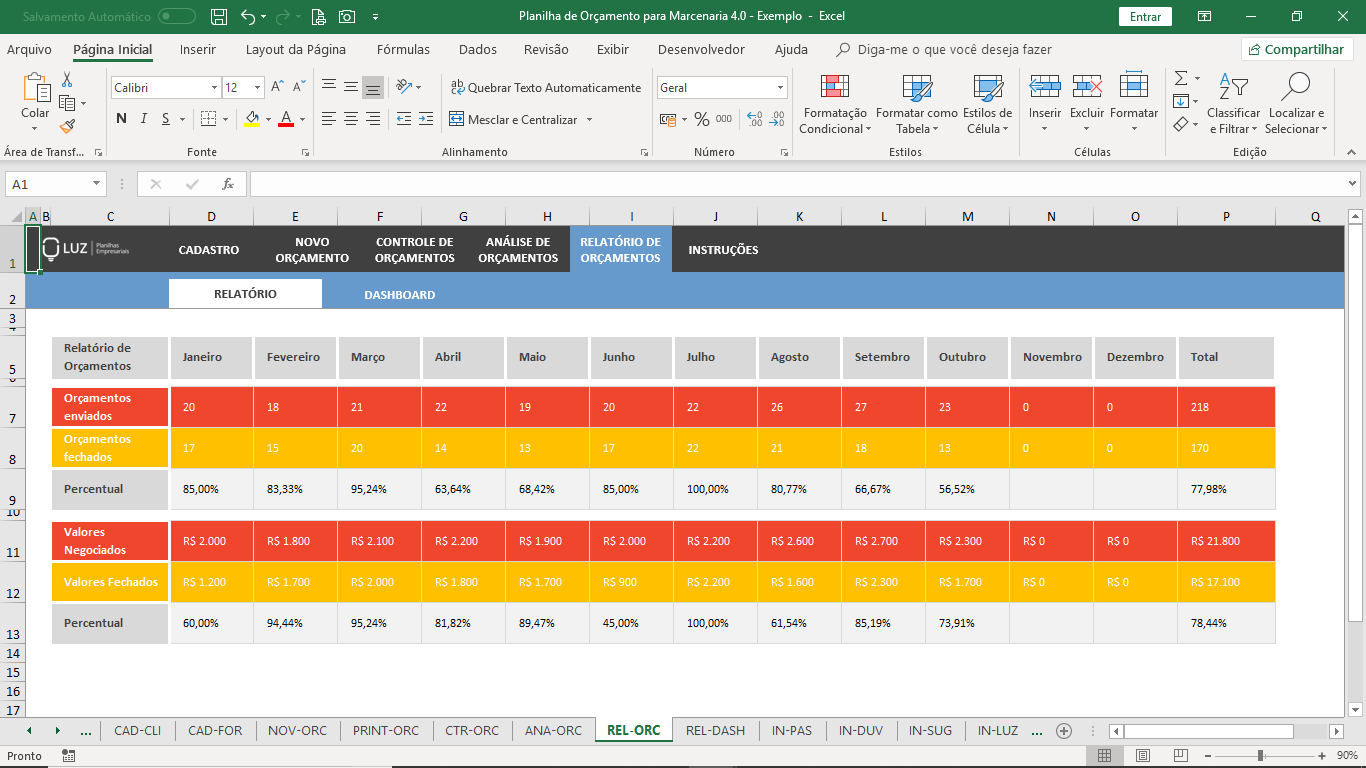
Task: Click the zoom slider in the status bar
Action: point(1260,756)
